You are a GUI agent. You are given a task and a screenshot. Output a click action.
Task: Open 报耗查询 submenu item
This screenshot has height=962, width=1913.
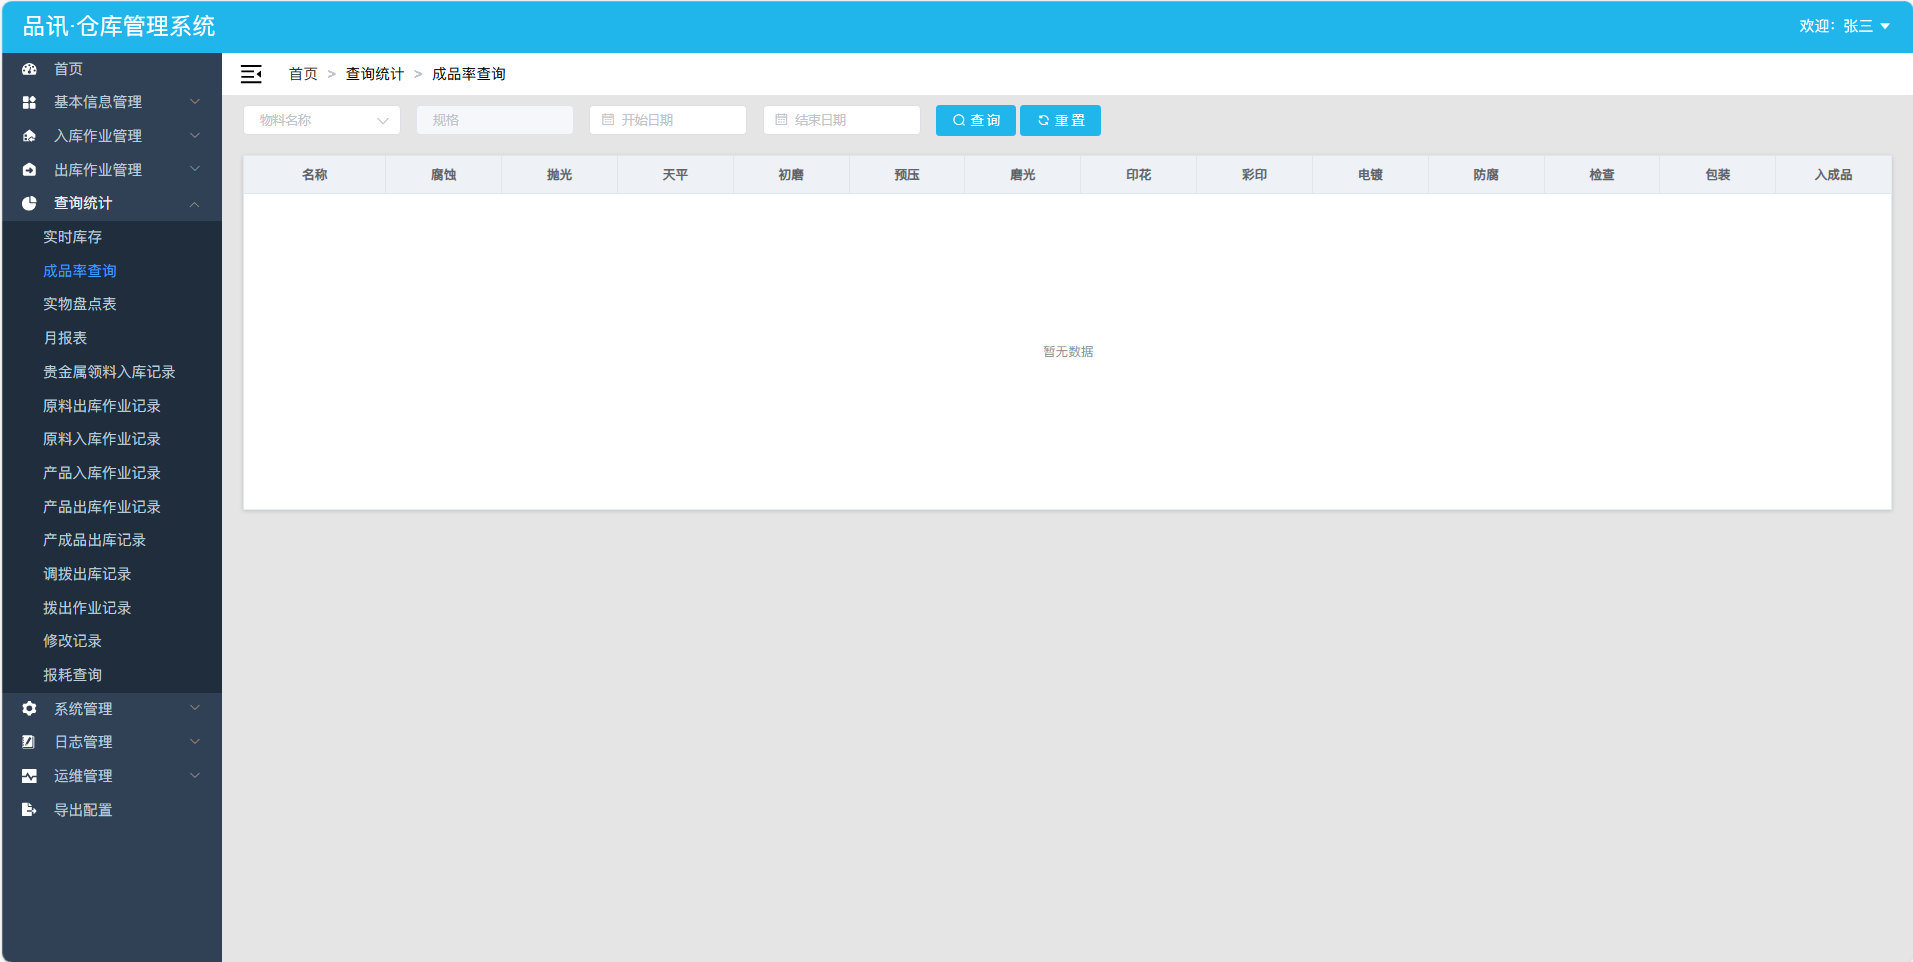pos(112,675)
